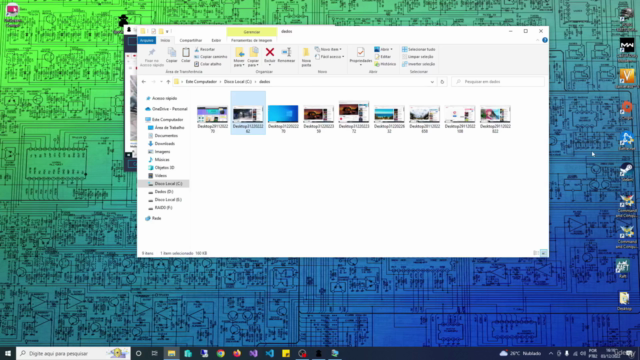This screenshot has height=360, width=640.
Task: Expand the Fácil acesso dropdown
Action: click(x=330, y=57)
